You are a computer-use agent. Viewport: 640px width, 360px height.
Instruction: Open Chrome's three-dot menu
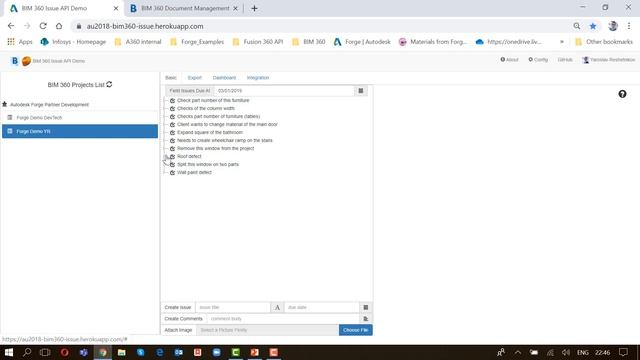click(629, 26)
